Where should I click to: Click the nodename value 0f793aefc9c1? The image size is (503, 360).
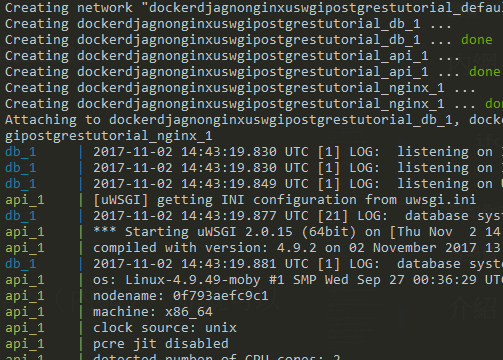pyautogui.click(x=220, y=296)
